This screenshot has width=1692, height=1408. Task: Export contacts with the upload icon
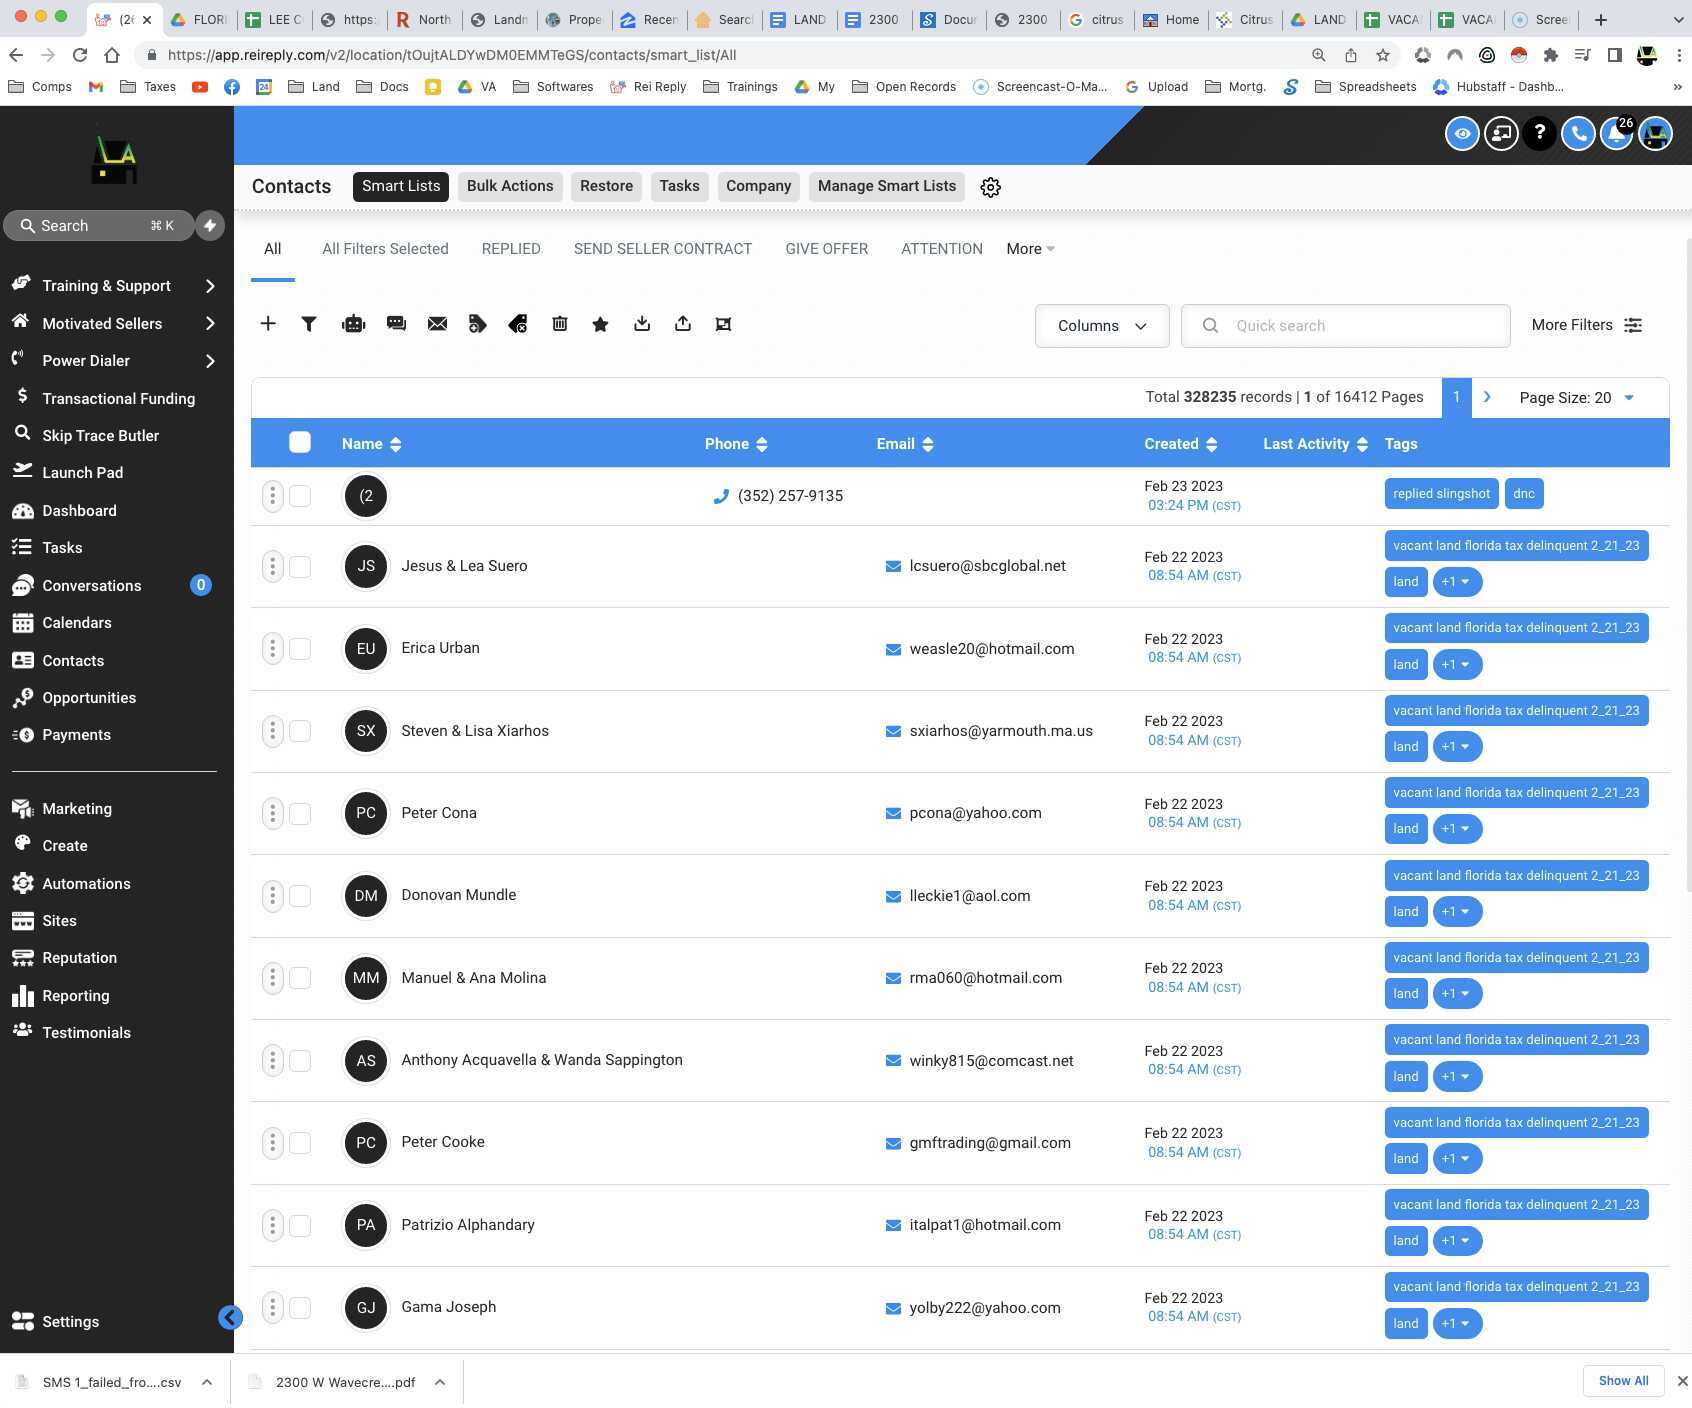[x=683, y=323]
